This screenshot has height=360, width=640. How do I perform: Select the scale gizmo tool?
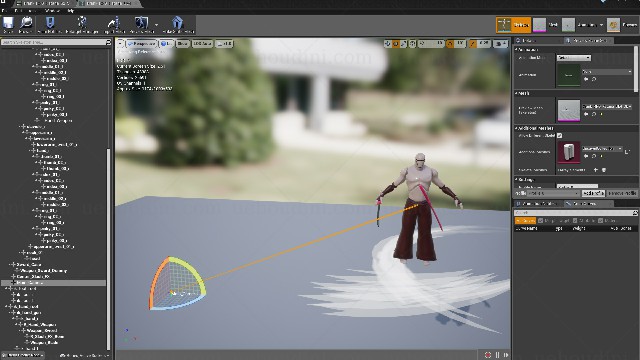403,43
